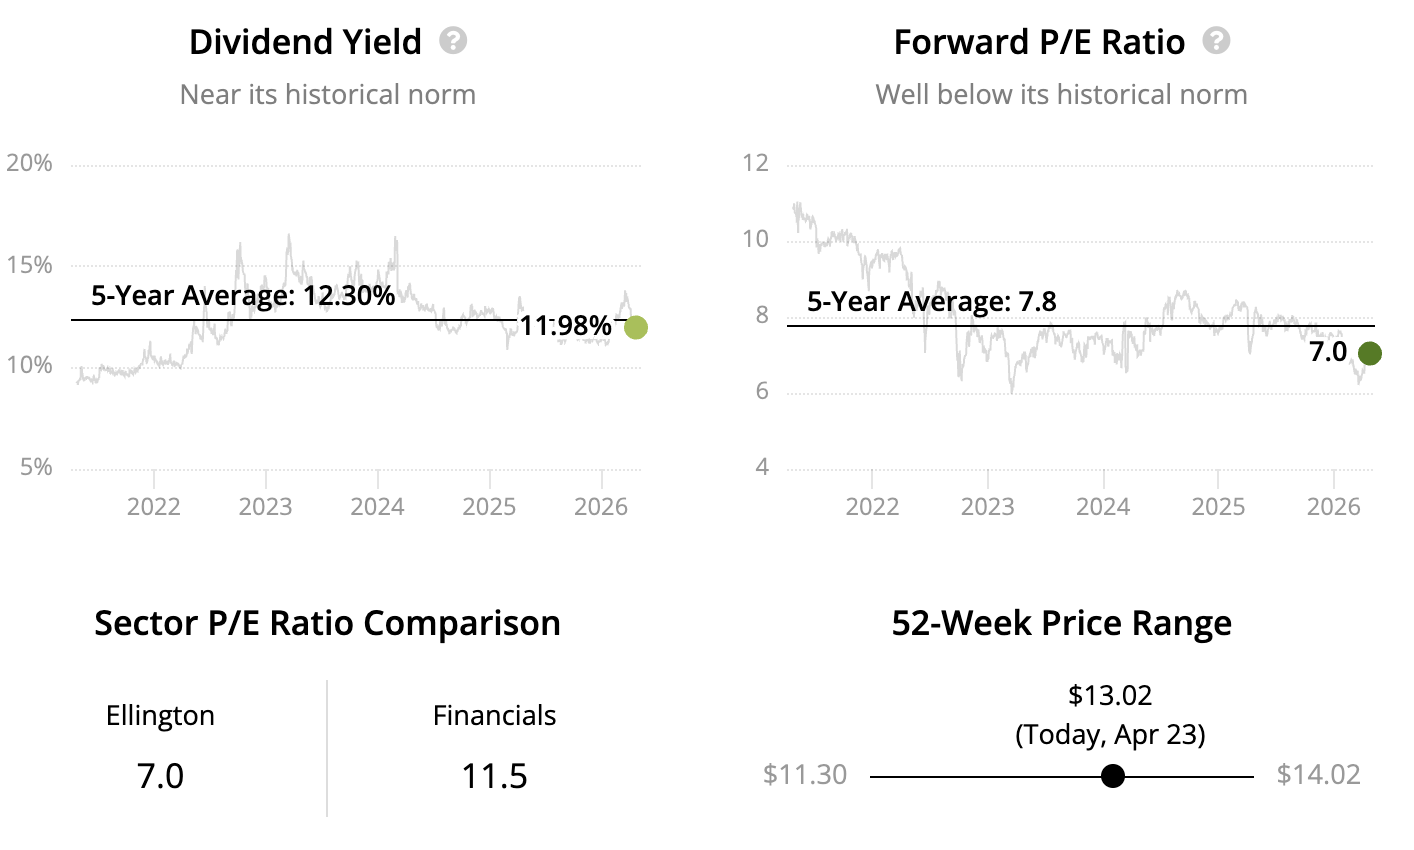Click the 11.98% current yield label
Image resolution: width=1414 pixels, height=850 pixels.
[x=565, y=325]
